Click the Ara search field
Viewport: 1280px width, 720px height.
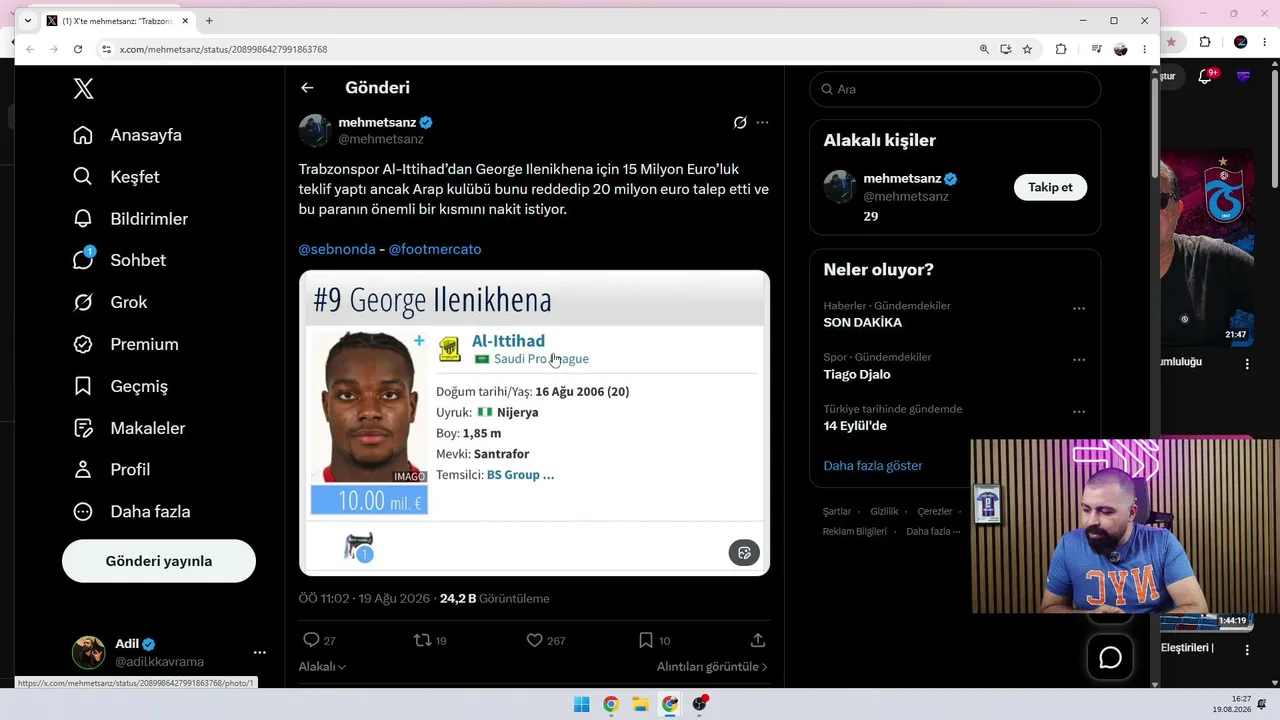coord(955,89)
